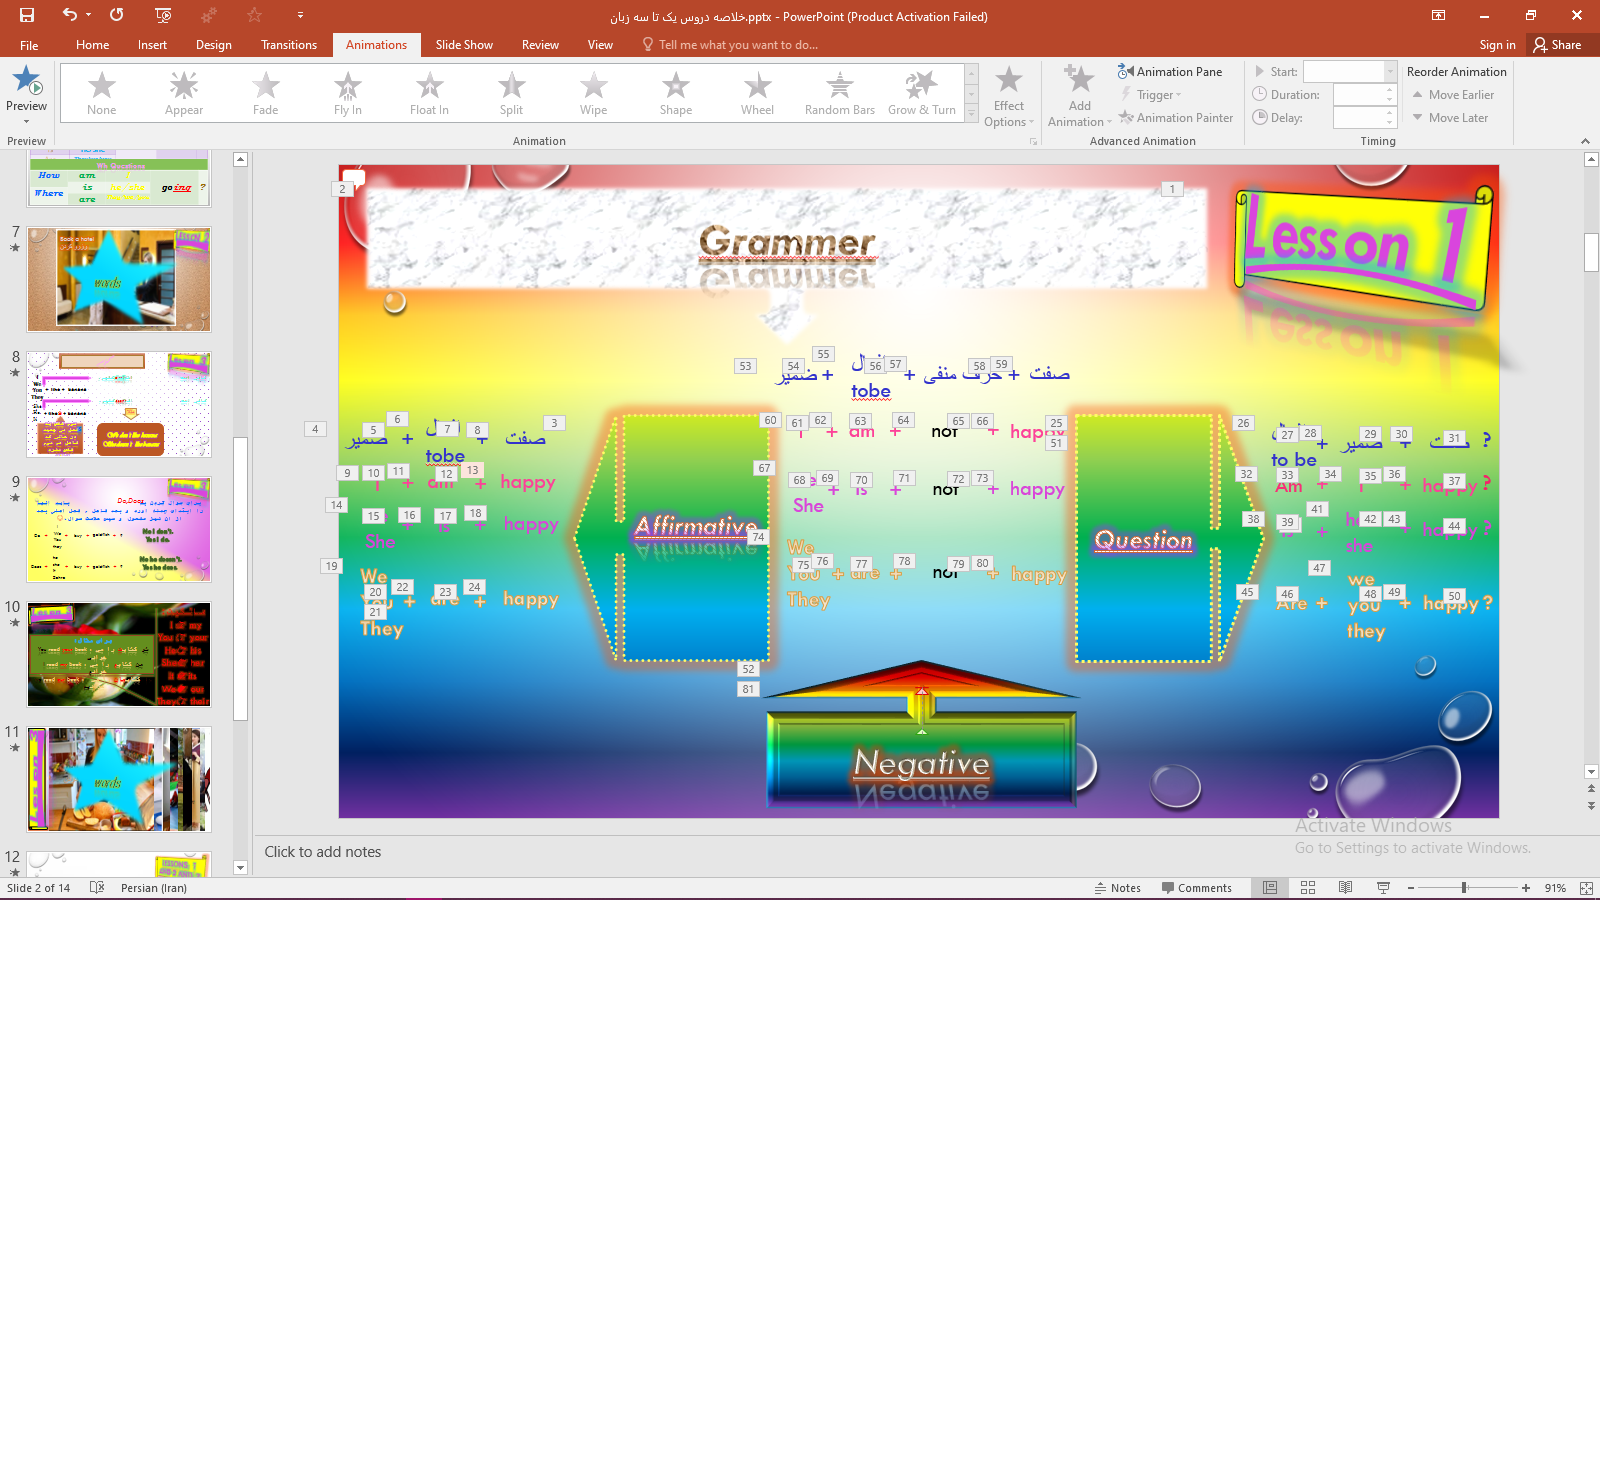The height and width of the screenshot is (1458, 1600).
Task: Select the slide 10 thumbnail
Action: (x=119, y=655)
